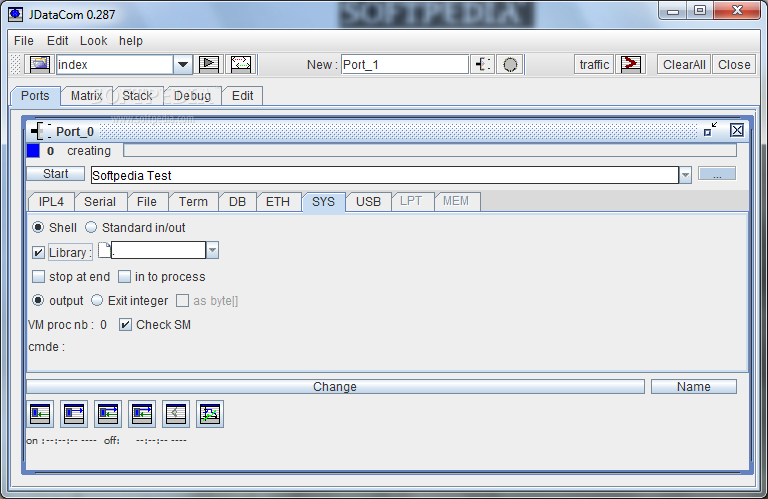The width and height of the screenshot is (768, 499).
Task: Click the fourth bidirectional arrow icon
Action: coord(142,414)
